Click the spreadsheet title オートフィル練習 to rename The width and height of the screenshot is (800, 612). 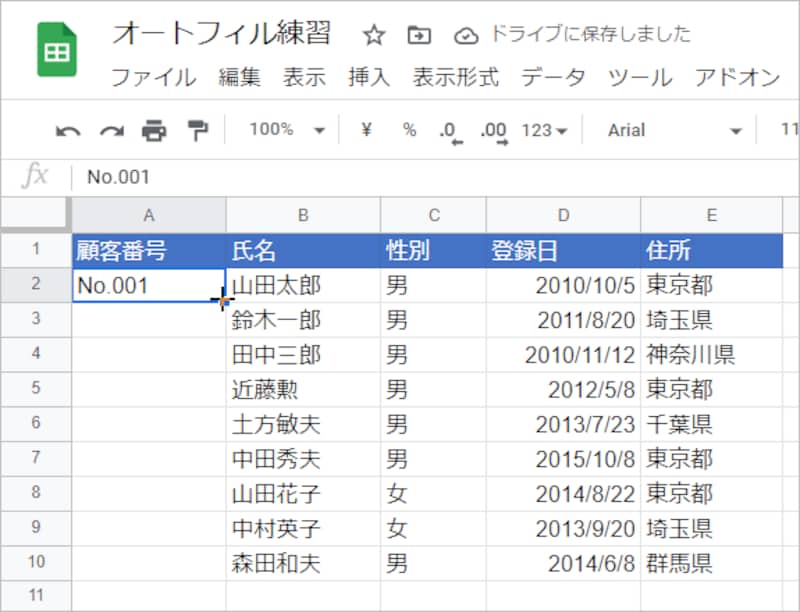(220, 32)
